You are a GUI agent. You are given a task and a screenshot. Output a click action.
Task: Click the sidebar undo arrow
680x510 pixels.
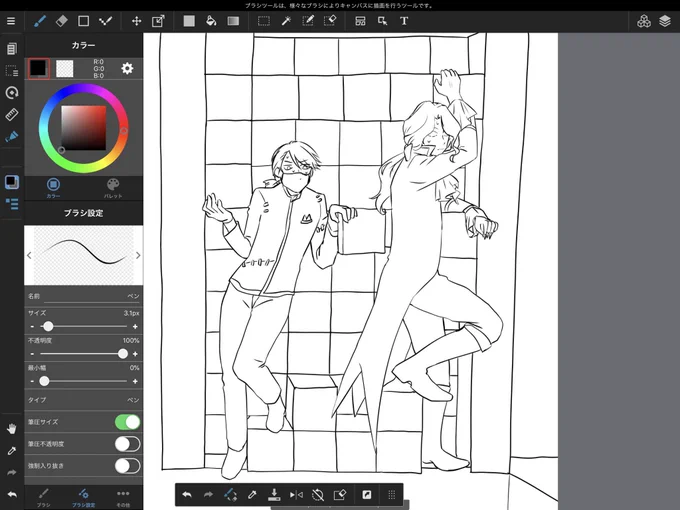tap(12, 494)
